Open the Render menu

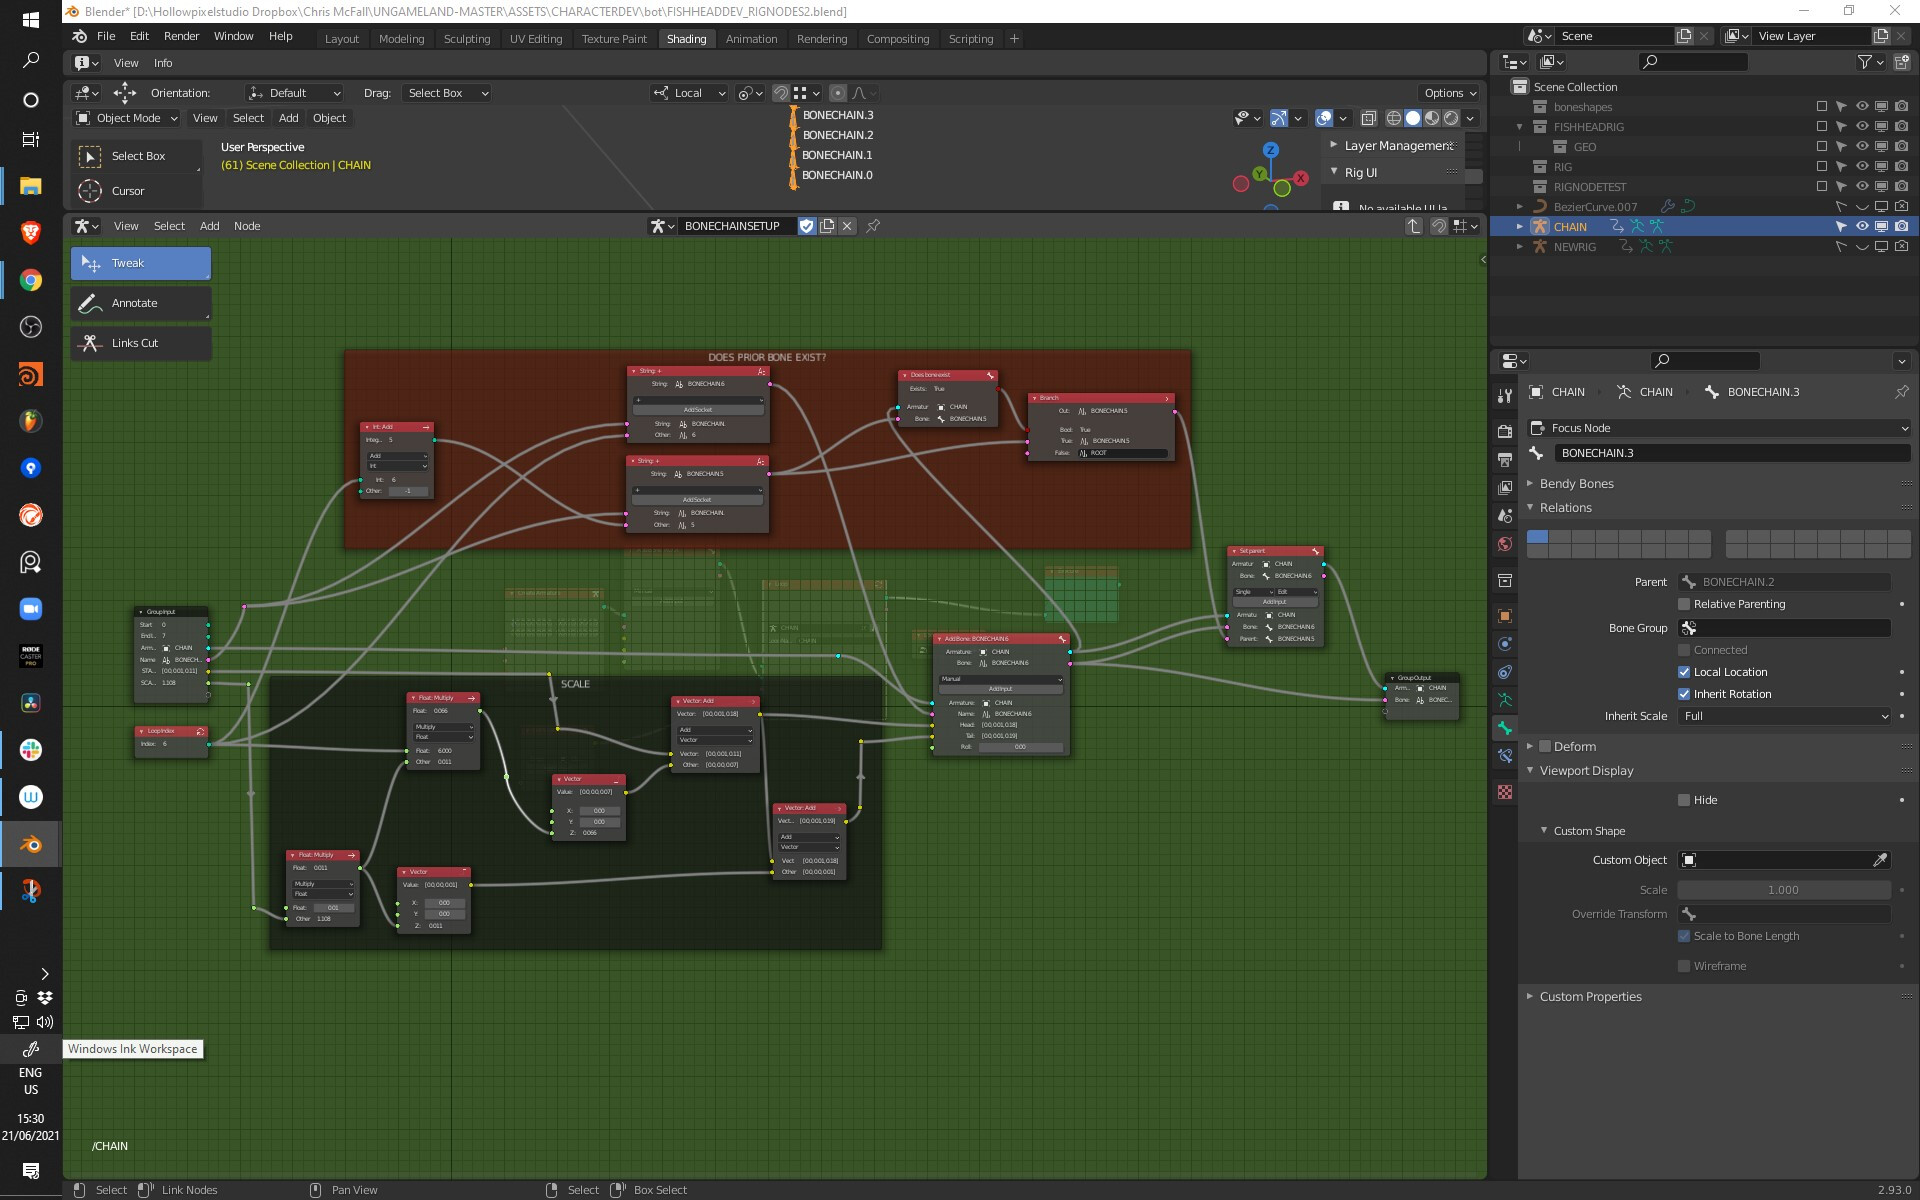(x=181, y=36)
